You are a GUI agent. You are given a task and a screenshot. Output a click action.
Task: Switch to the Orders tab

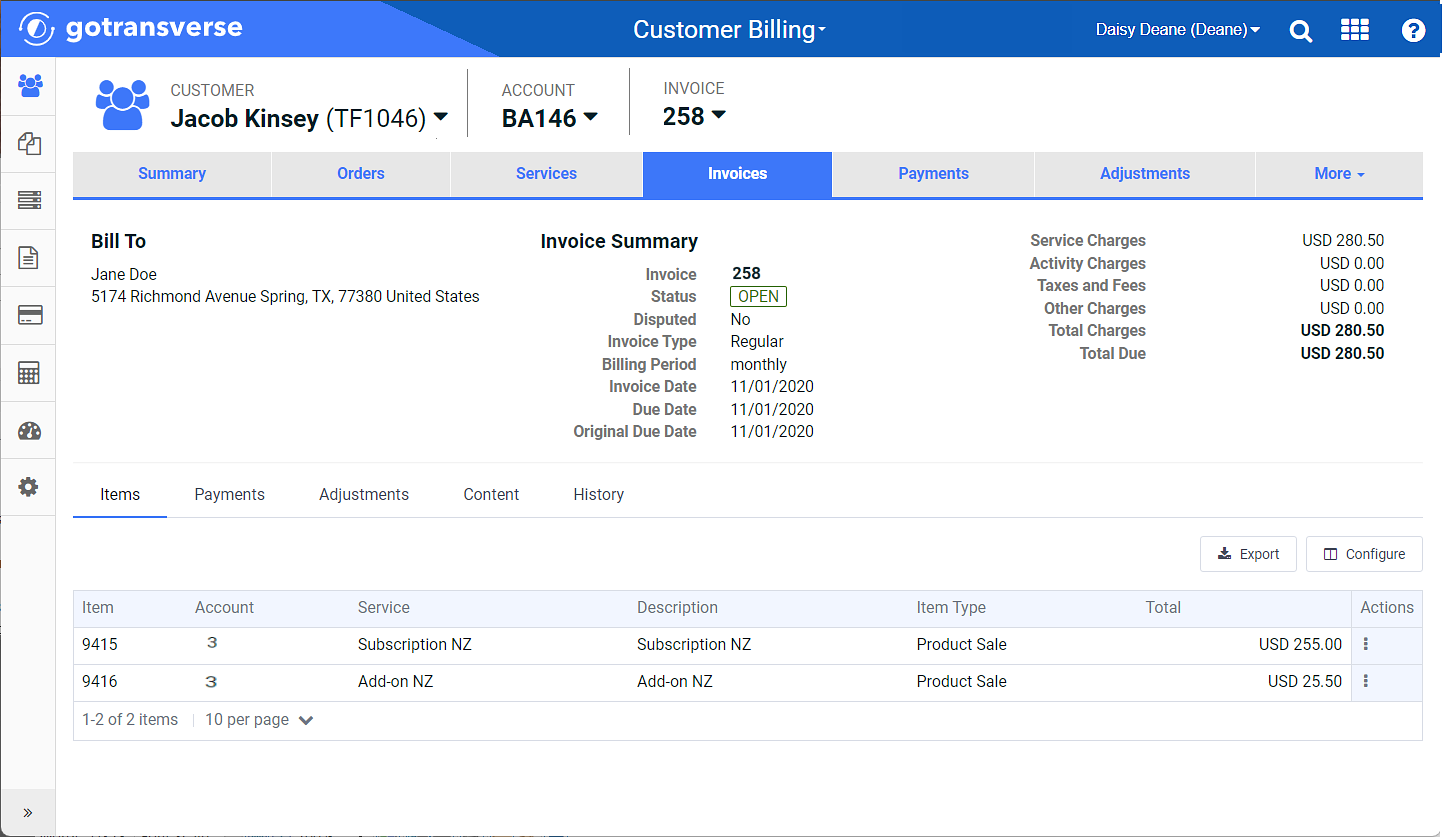pyautogui.click(x=361, y=174)
